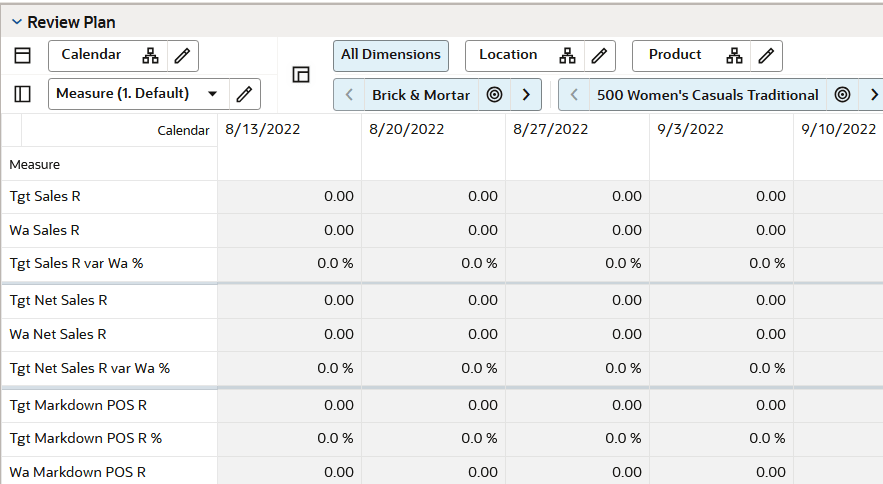Go to previous product before 500 Women's Casuals

tap(574, 95)
